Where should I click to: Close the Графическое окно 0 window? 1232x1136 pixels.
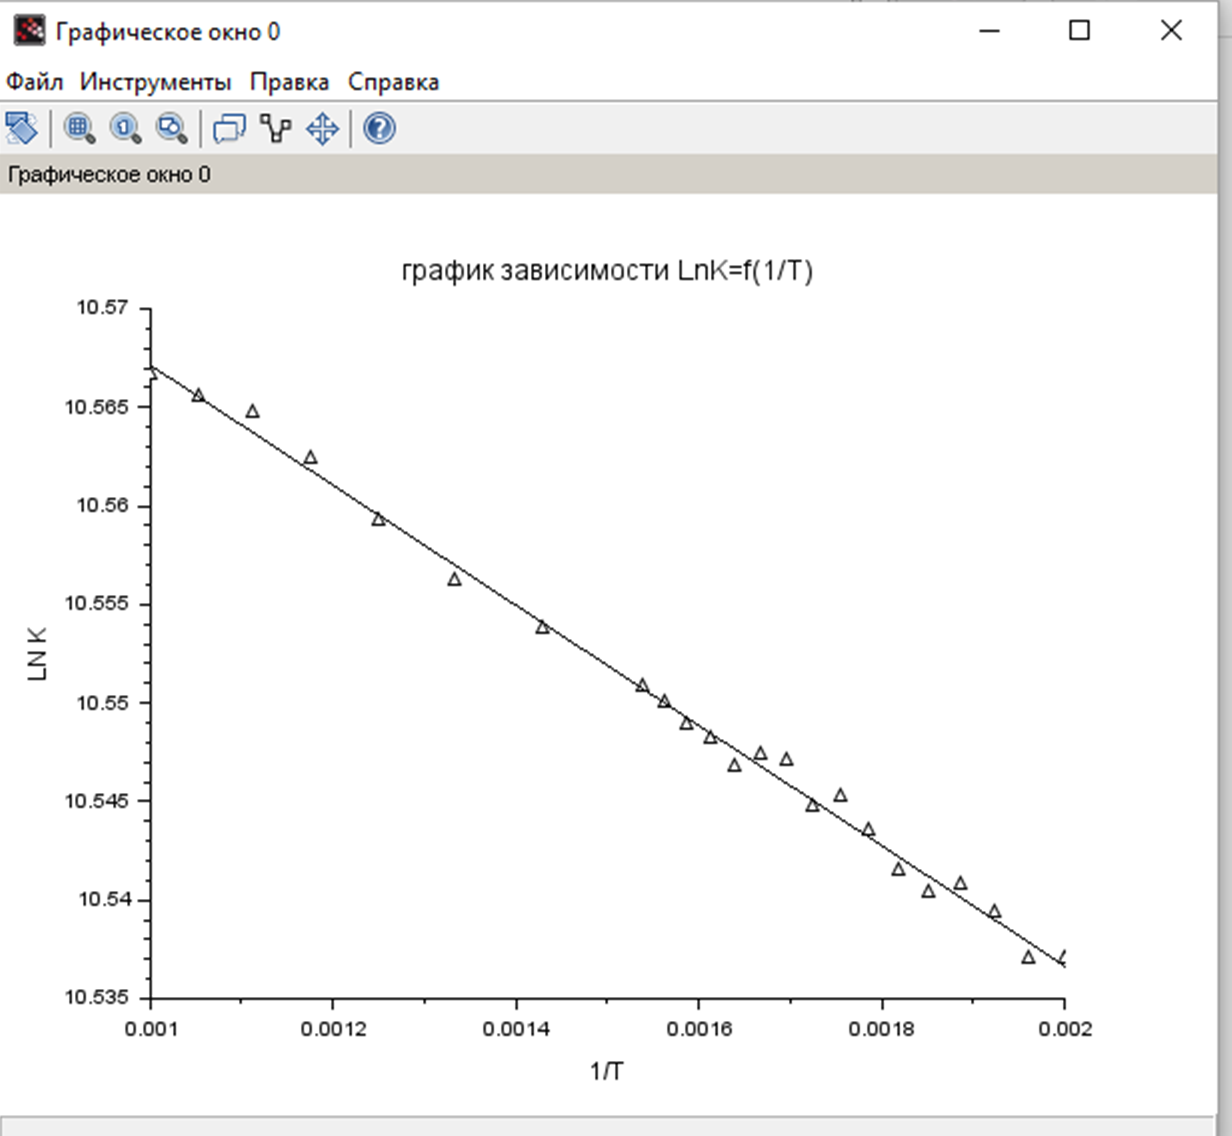point(1171,31)
